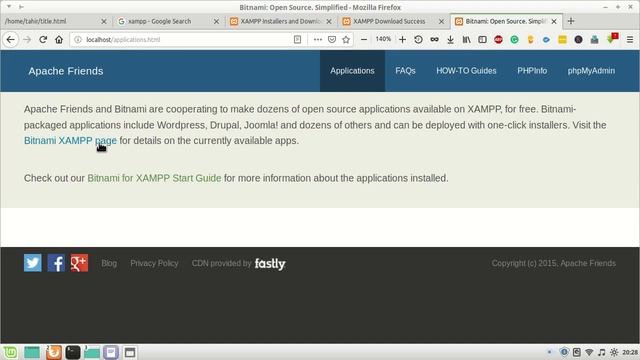Close the Bitnami: Open Source tab

point(554,21)
